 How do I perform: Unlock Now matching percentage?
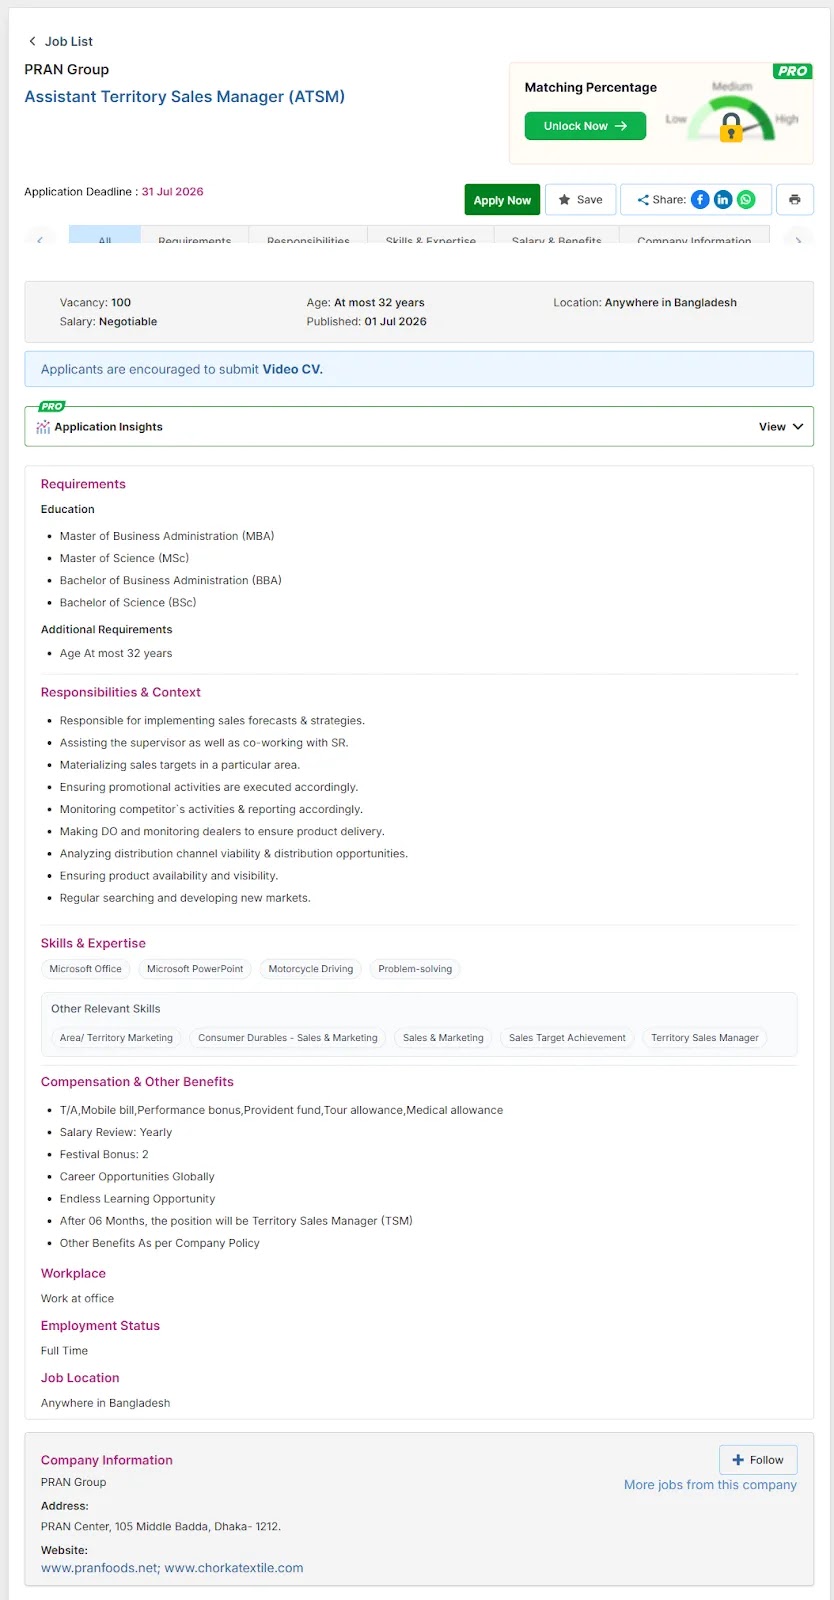(585, 126)
